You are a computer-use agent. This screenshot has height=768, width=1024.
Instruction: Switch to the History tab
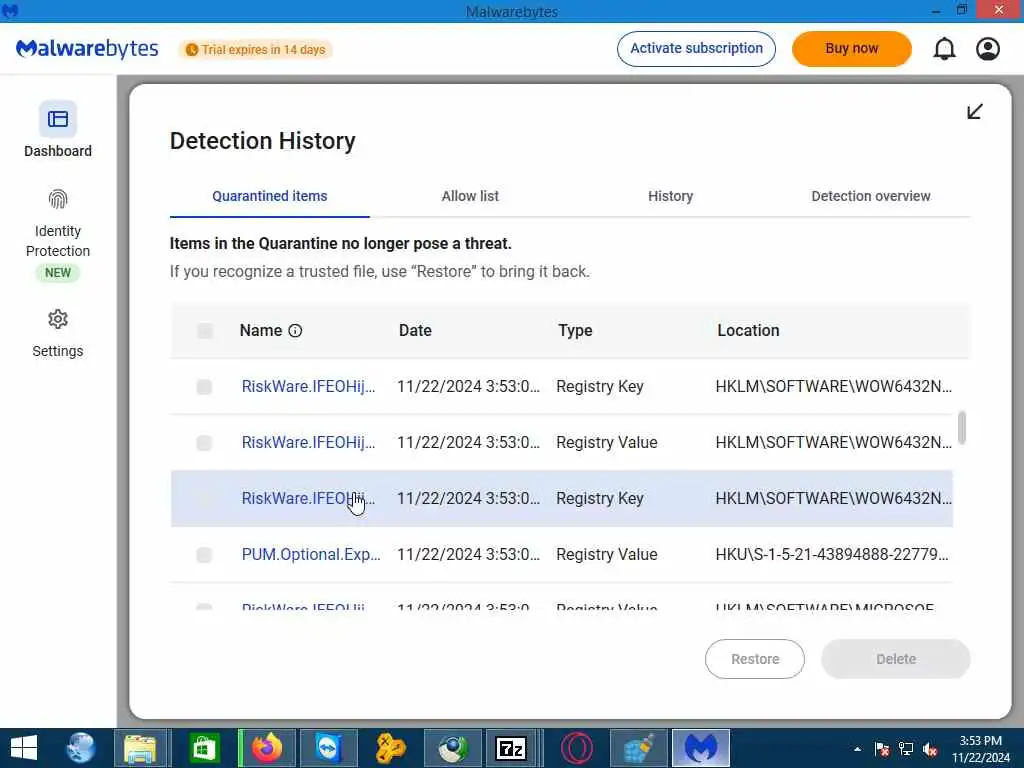coord(670,196)
